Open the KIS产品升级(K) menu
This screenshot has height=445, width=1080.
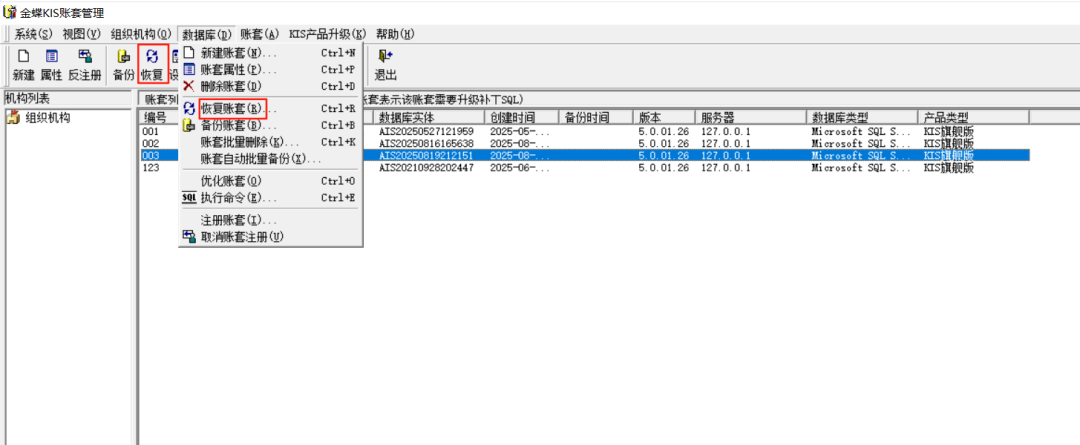coord(328,34)
